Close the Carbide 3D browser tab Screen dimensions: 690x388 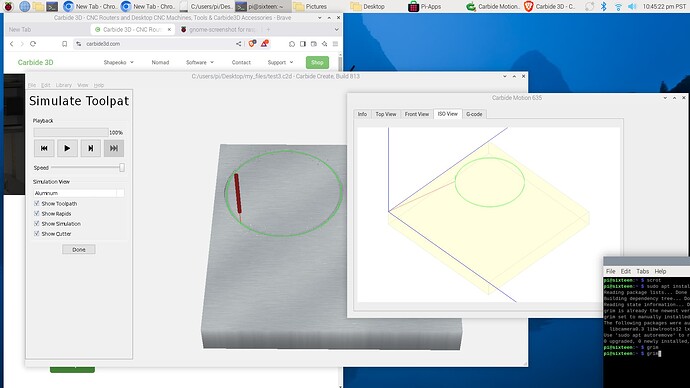pos(169,29)
